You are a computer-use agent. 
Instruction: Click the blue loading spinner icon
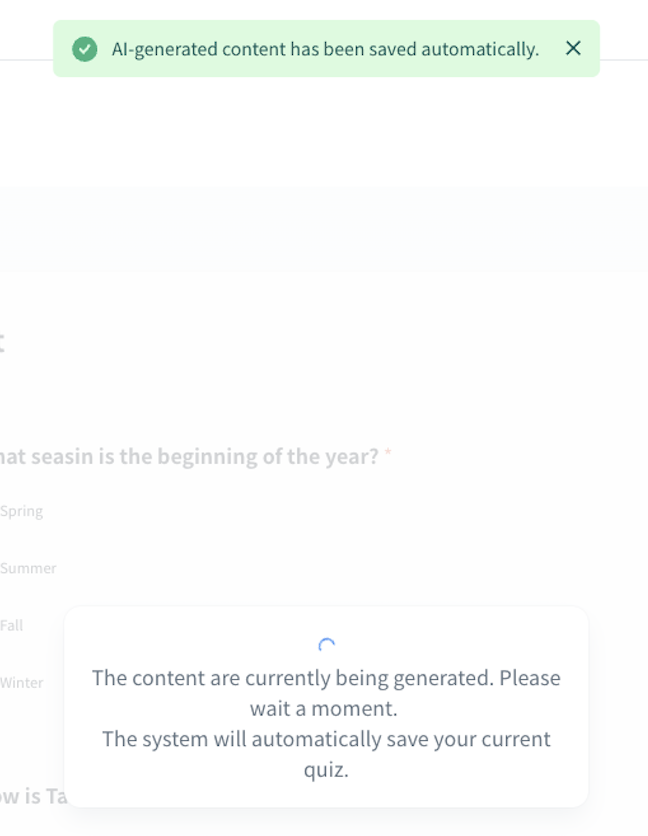(x=326, y=646)
